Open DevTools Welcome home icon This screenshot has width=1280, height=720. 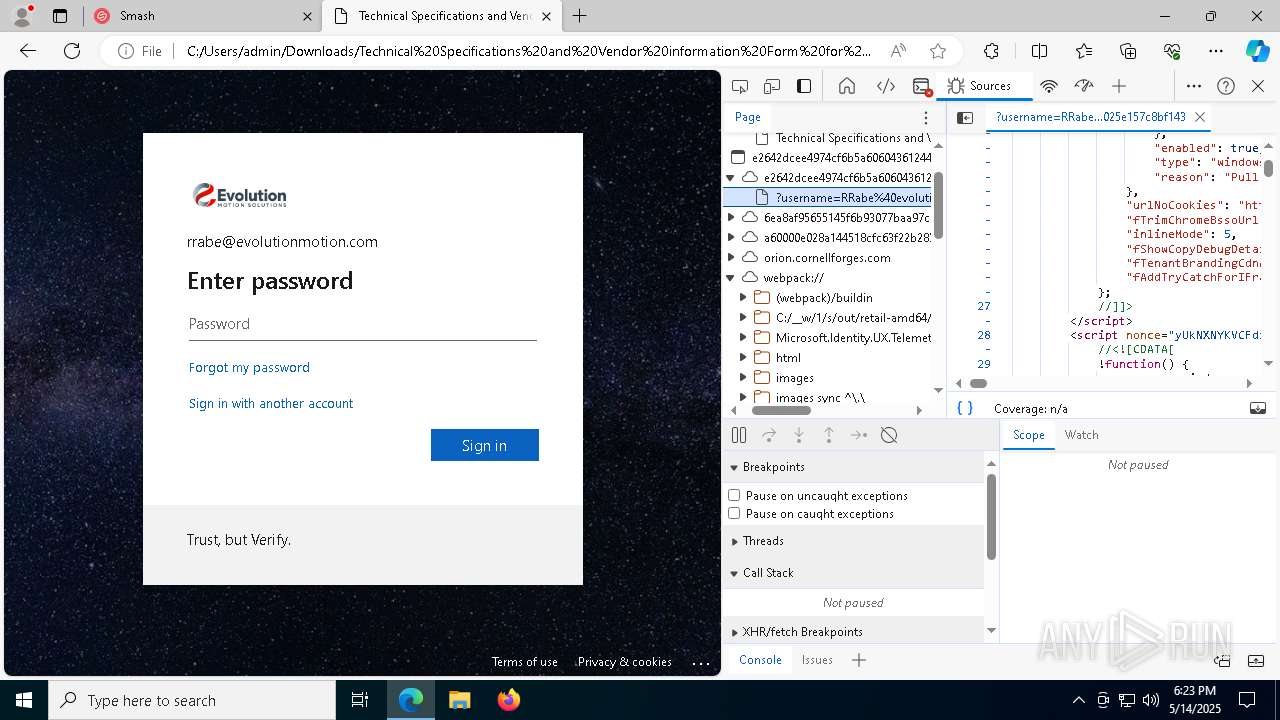click(x=847, y=86)
